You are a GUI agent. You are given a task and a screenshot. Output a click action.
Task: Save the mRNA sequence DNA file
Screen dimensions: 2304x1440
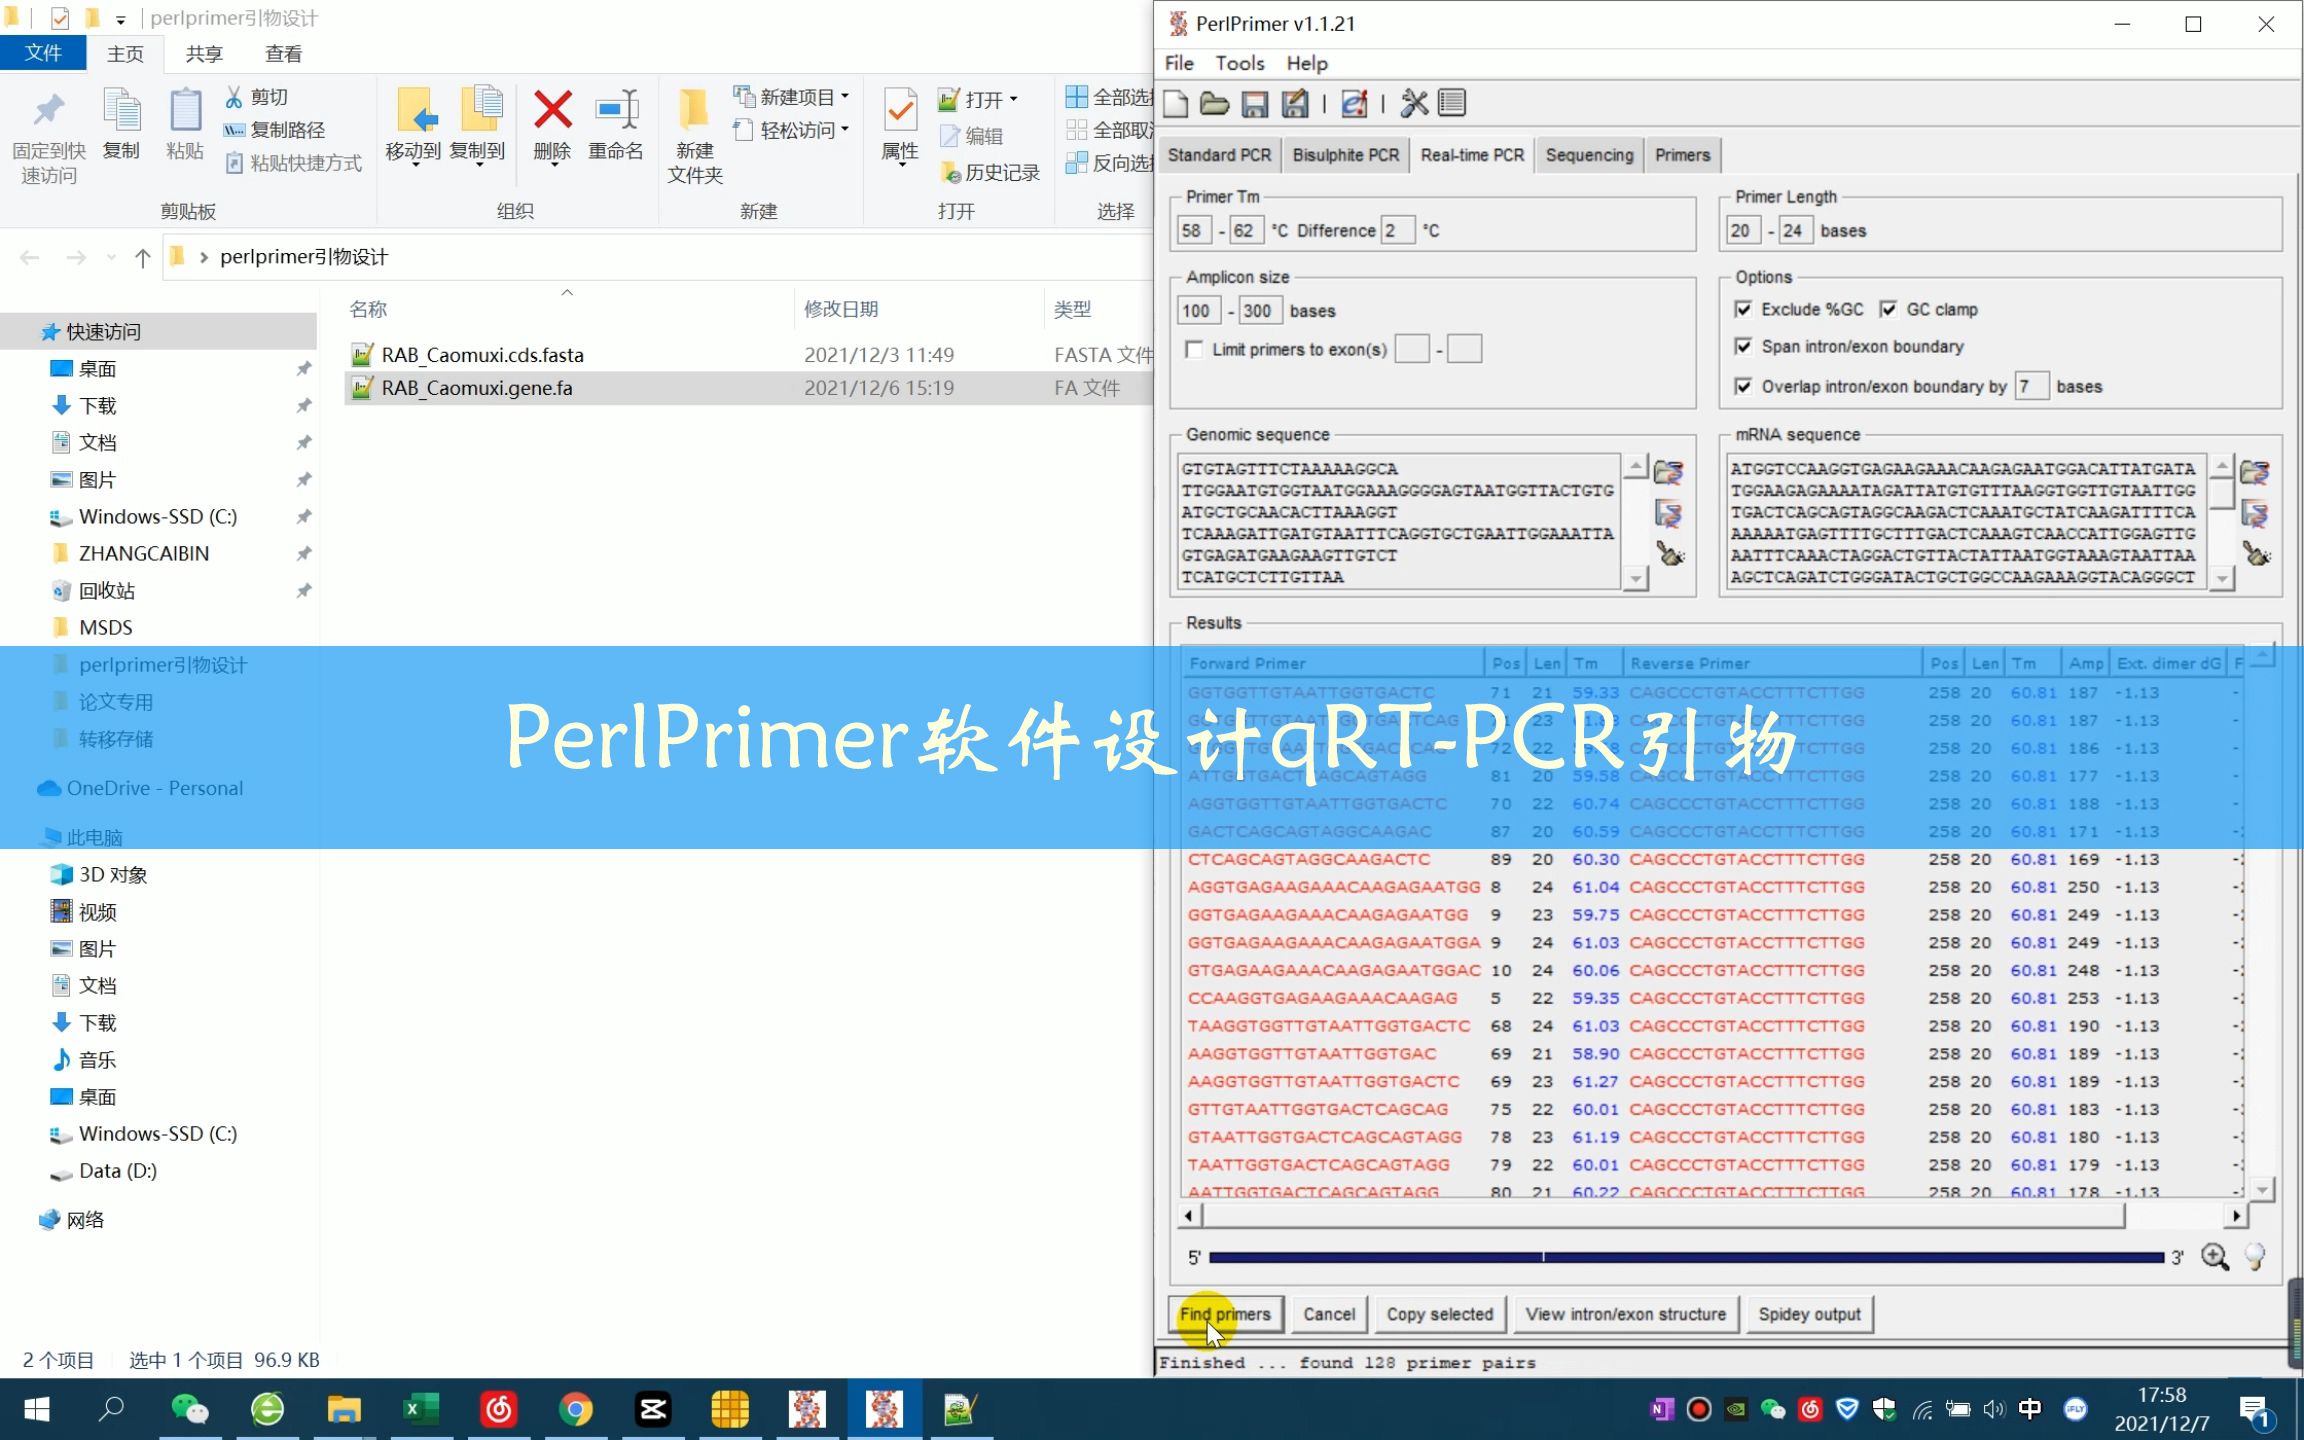2254,514
